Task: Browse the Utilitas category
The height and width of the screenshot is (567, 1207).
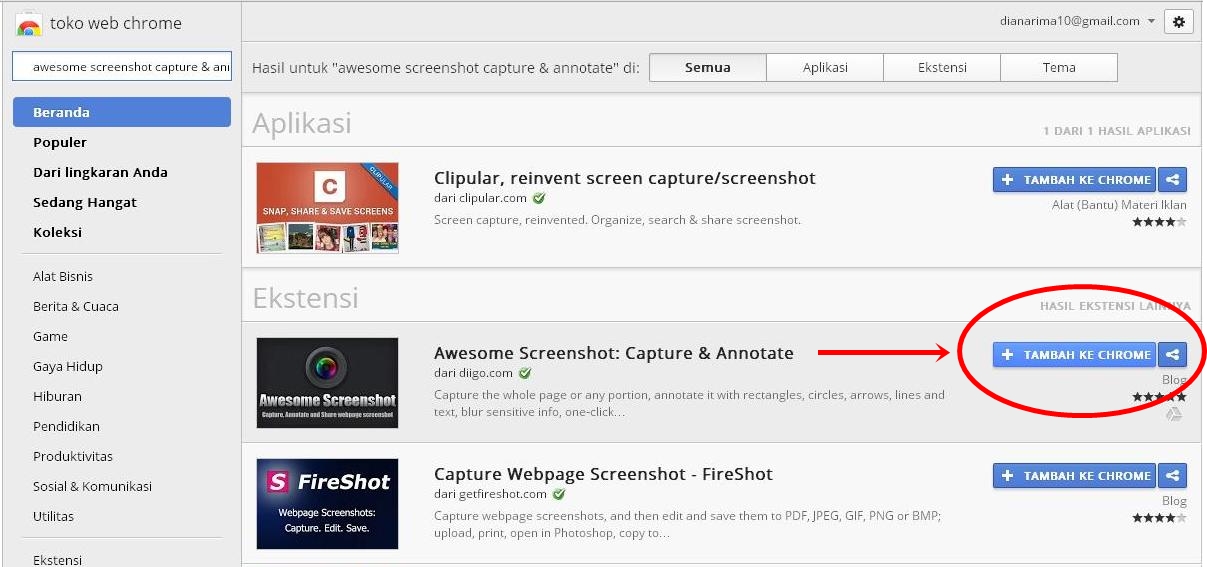Action: [x=53, y=516]
